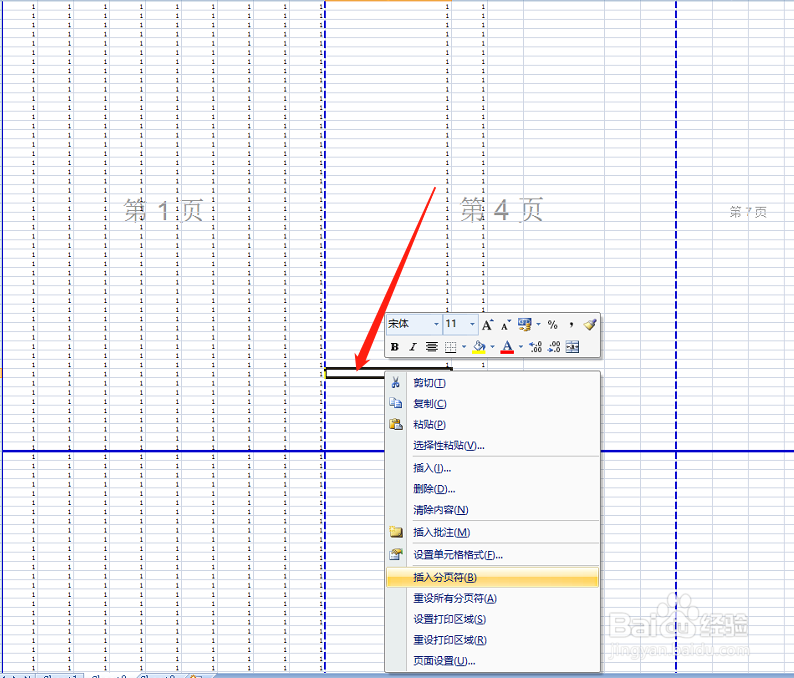Apply comma style from mini toolbar
794x678 pixels.
(x=571, y=325)
